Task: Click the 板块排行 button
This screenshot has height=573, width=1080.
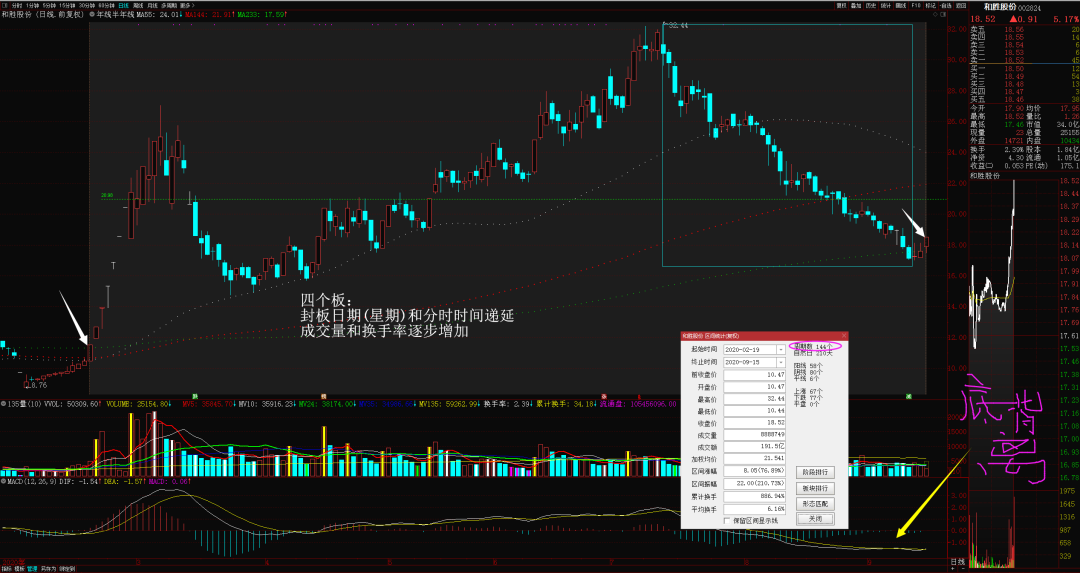Action: 815,488
